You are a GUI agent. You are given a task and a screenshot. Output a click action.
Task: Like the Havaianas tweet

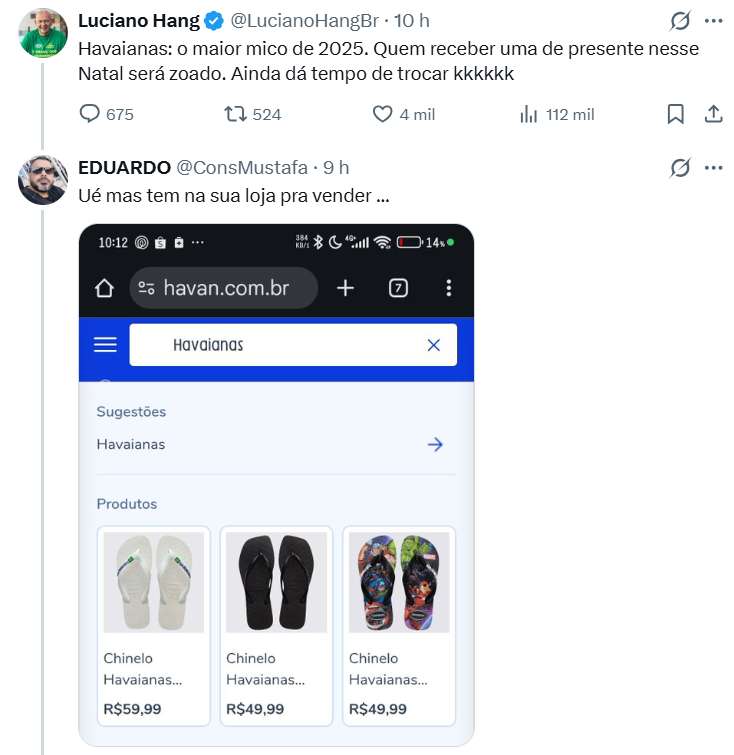click(x=383, y=114)
